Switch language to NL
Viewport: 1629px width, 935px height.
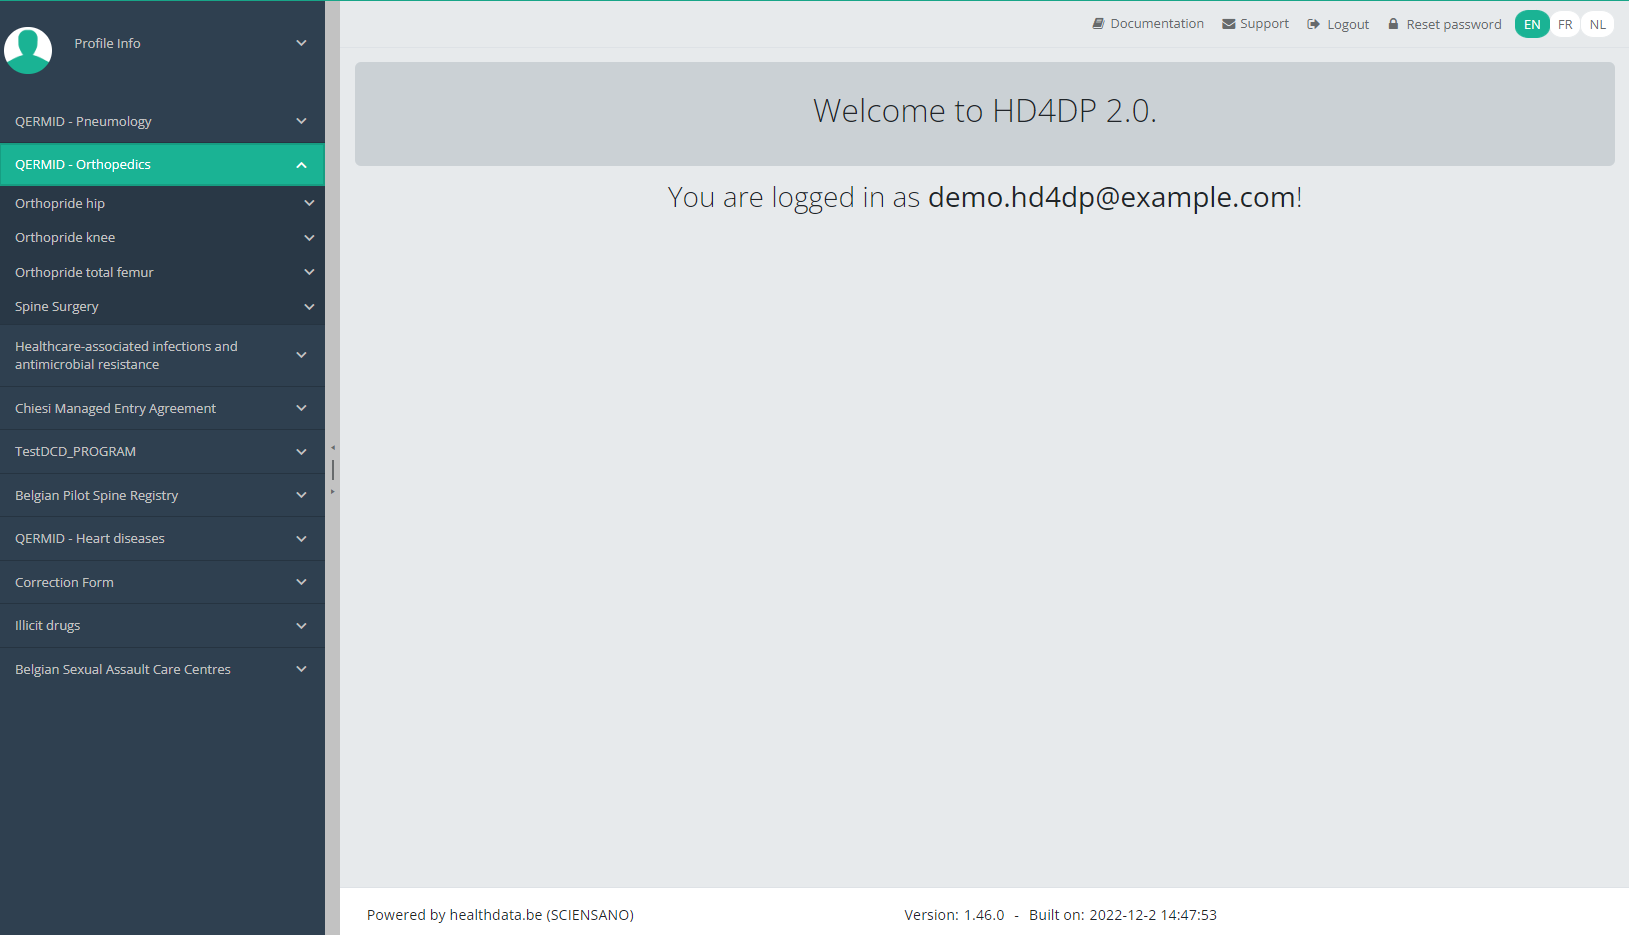(1598, 24)
